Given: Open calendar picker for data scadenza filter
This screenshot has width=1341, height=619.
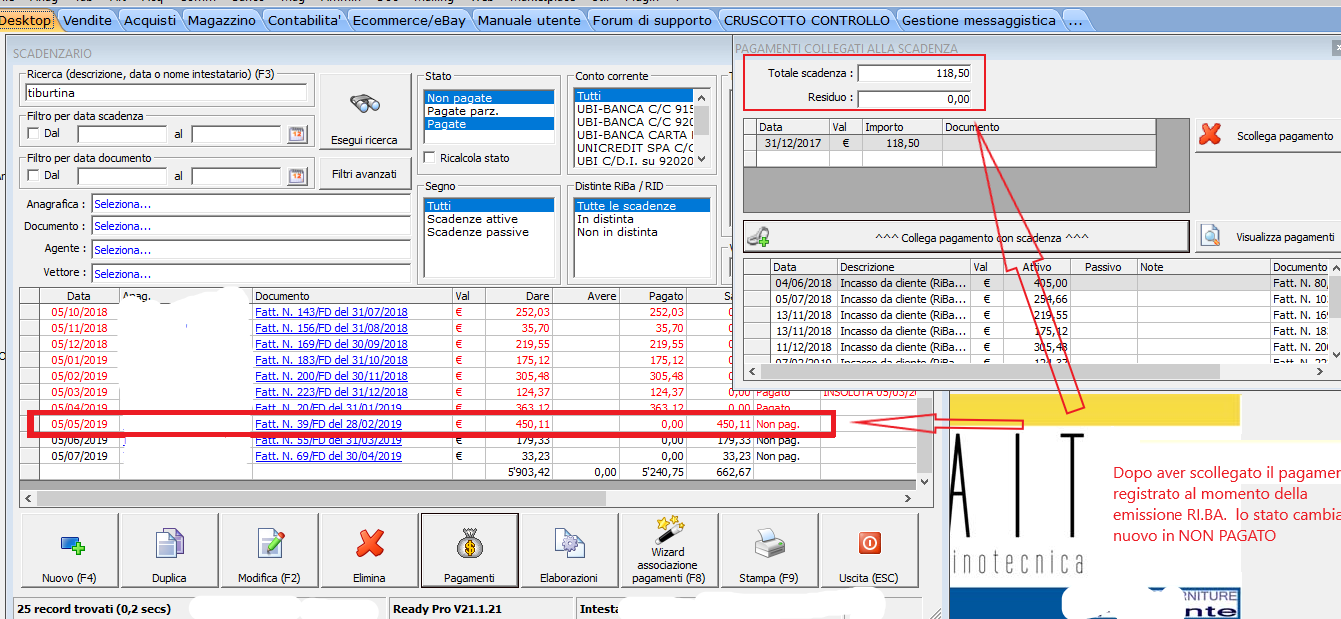Looking at the screenshot, I should 297,134.
